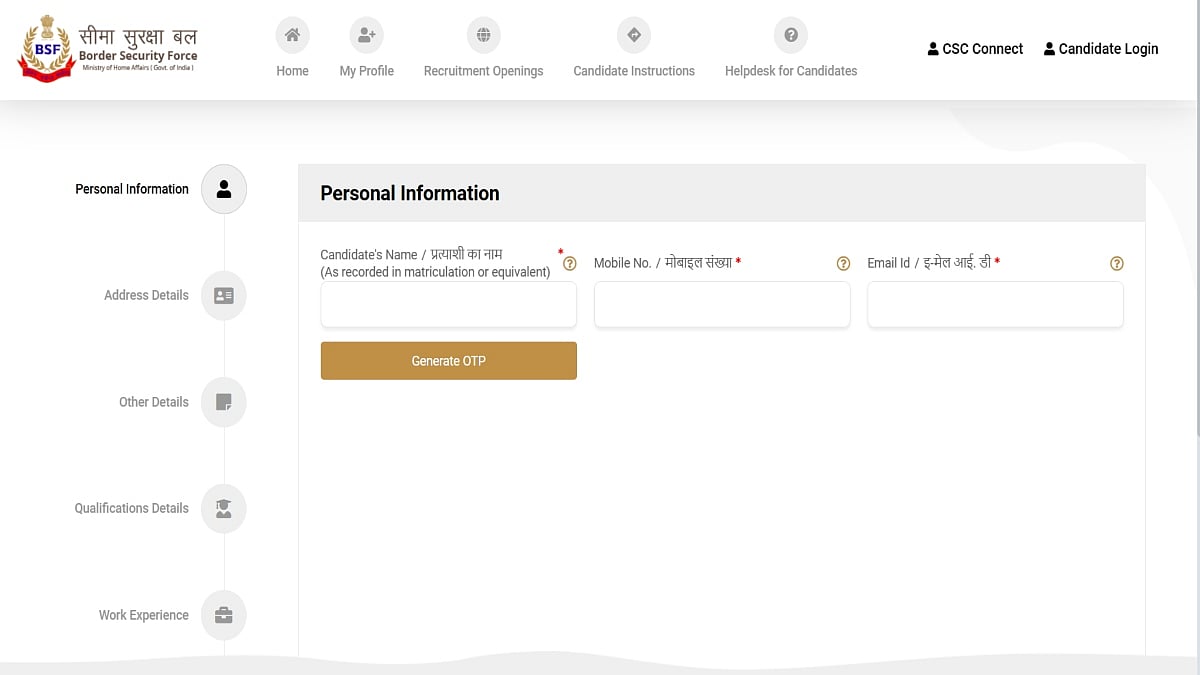Show help tooltip for Mobile No.
Image resolution: width=1200 pixels, height=675 pixels.
[x=843, y=264]
